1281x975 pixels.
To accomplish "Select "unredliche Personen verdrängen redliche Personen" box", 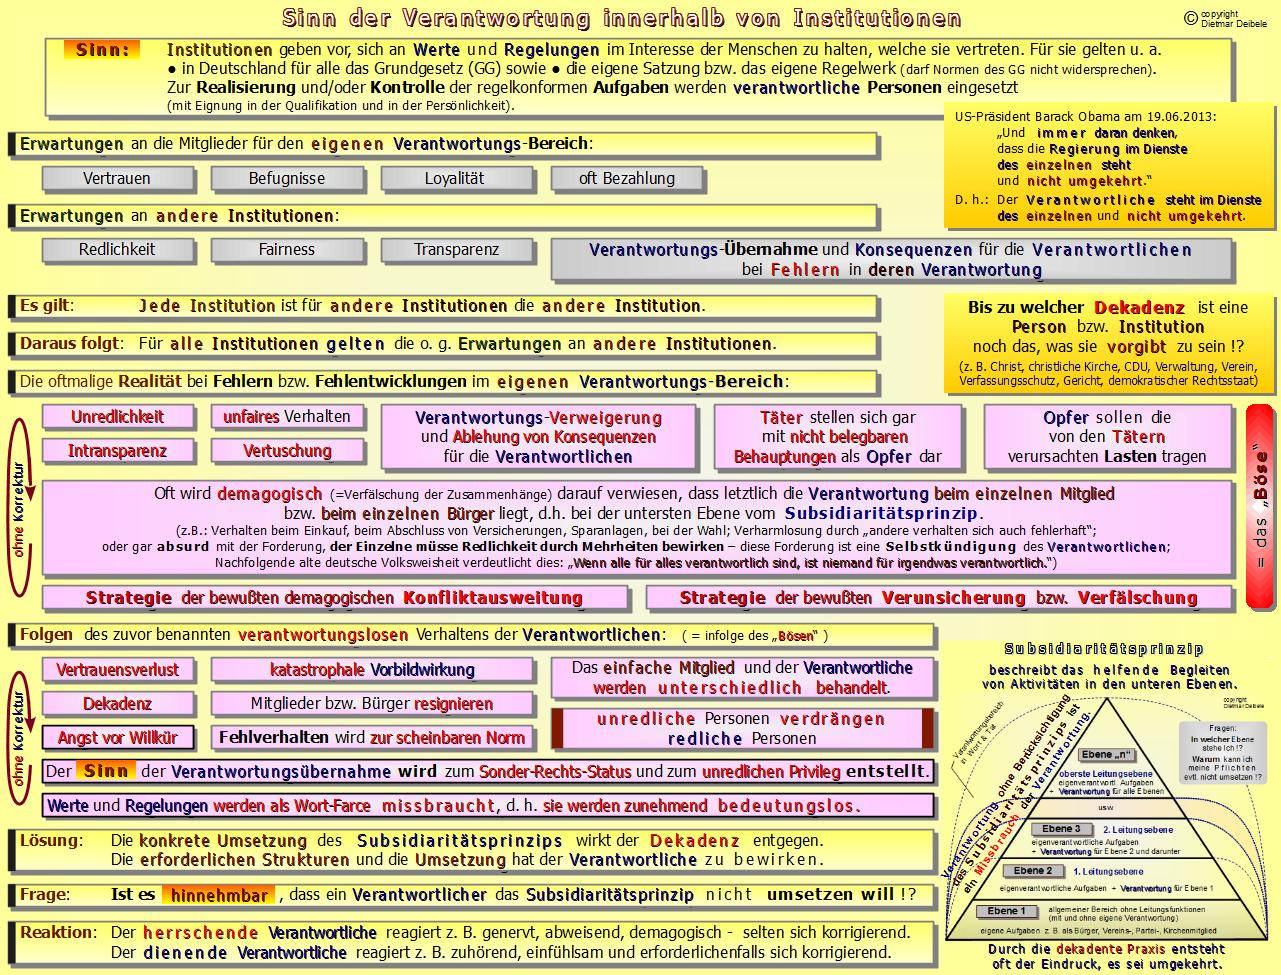I will 742,729.
